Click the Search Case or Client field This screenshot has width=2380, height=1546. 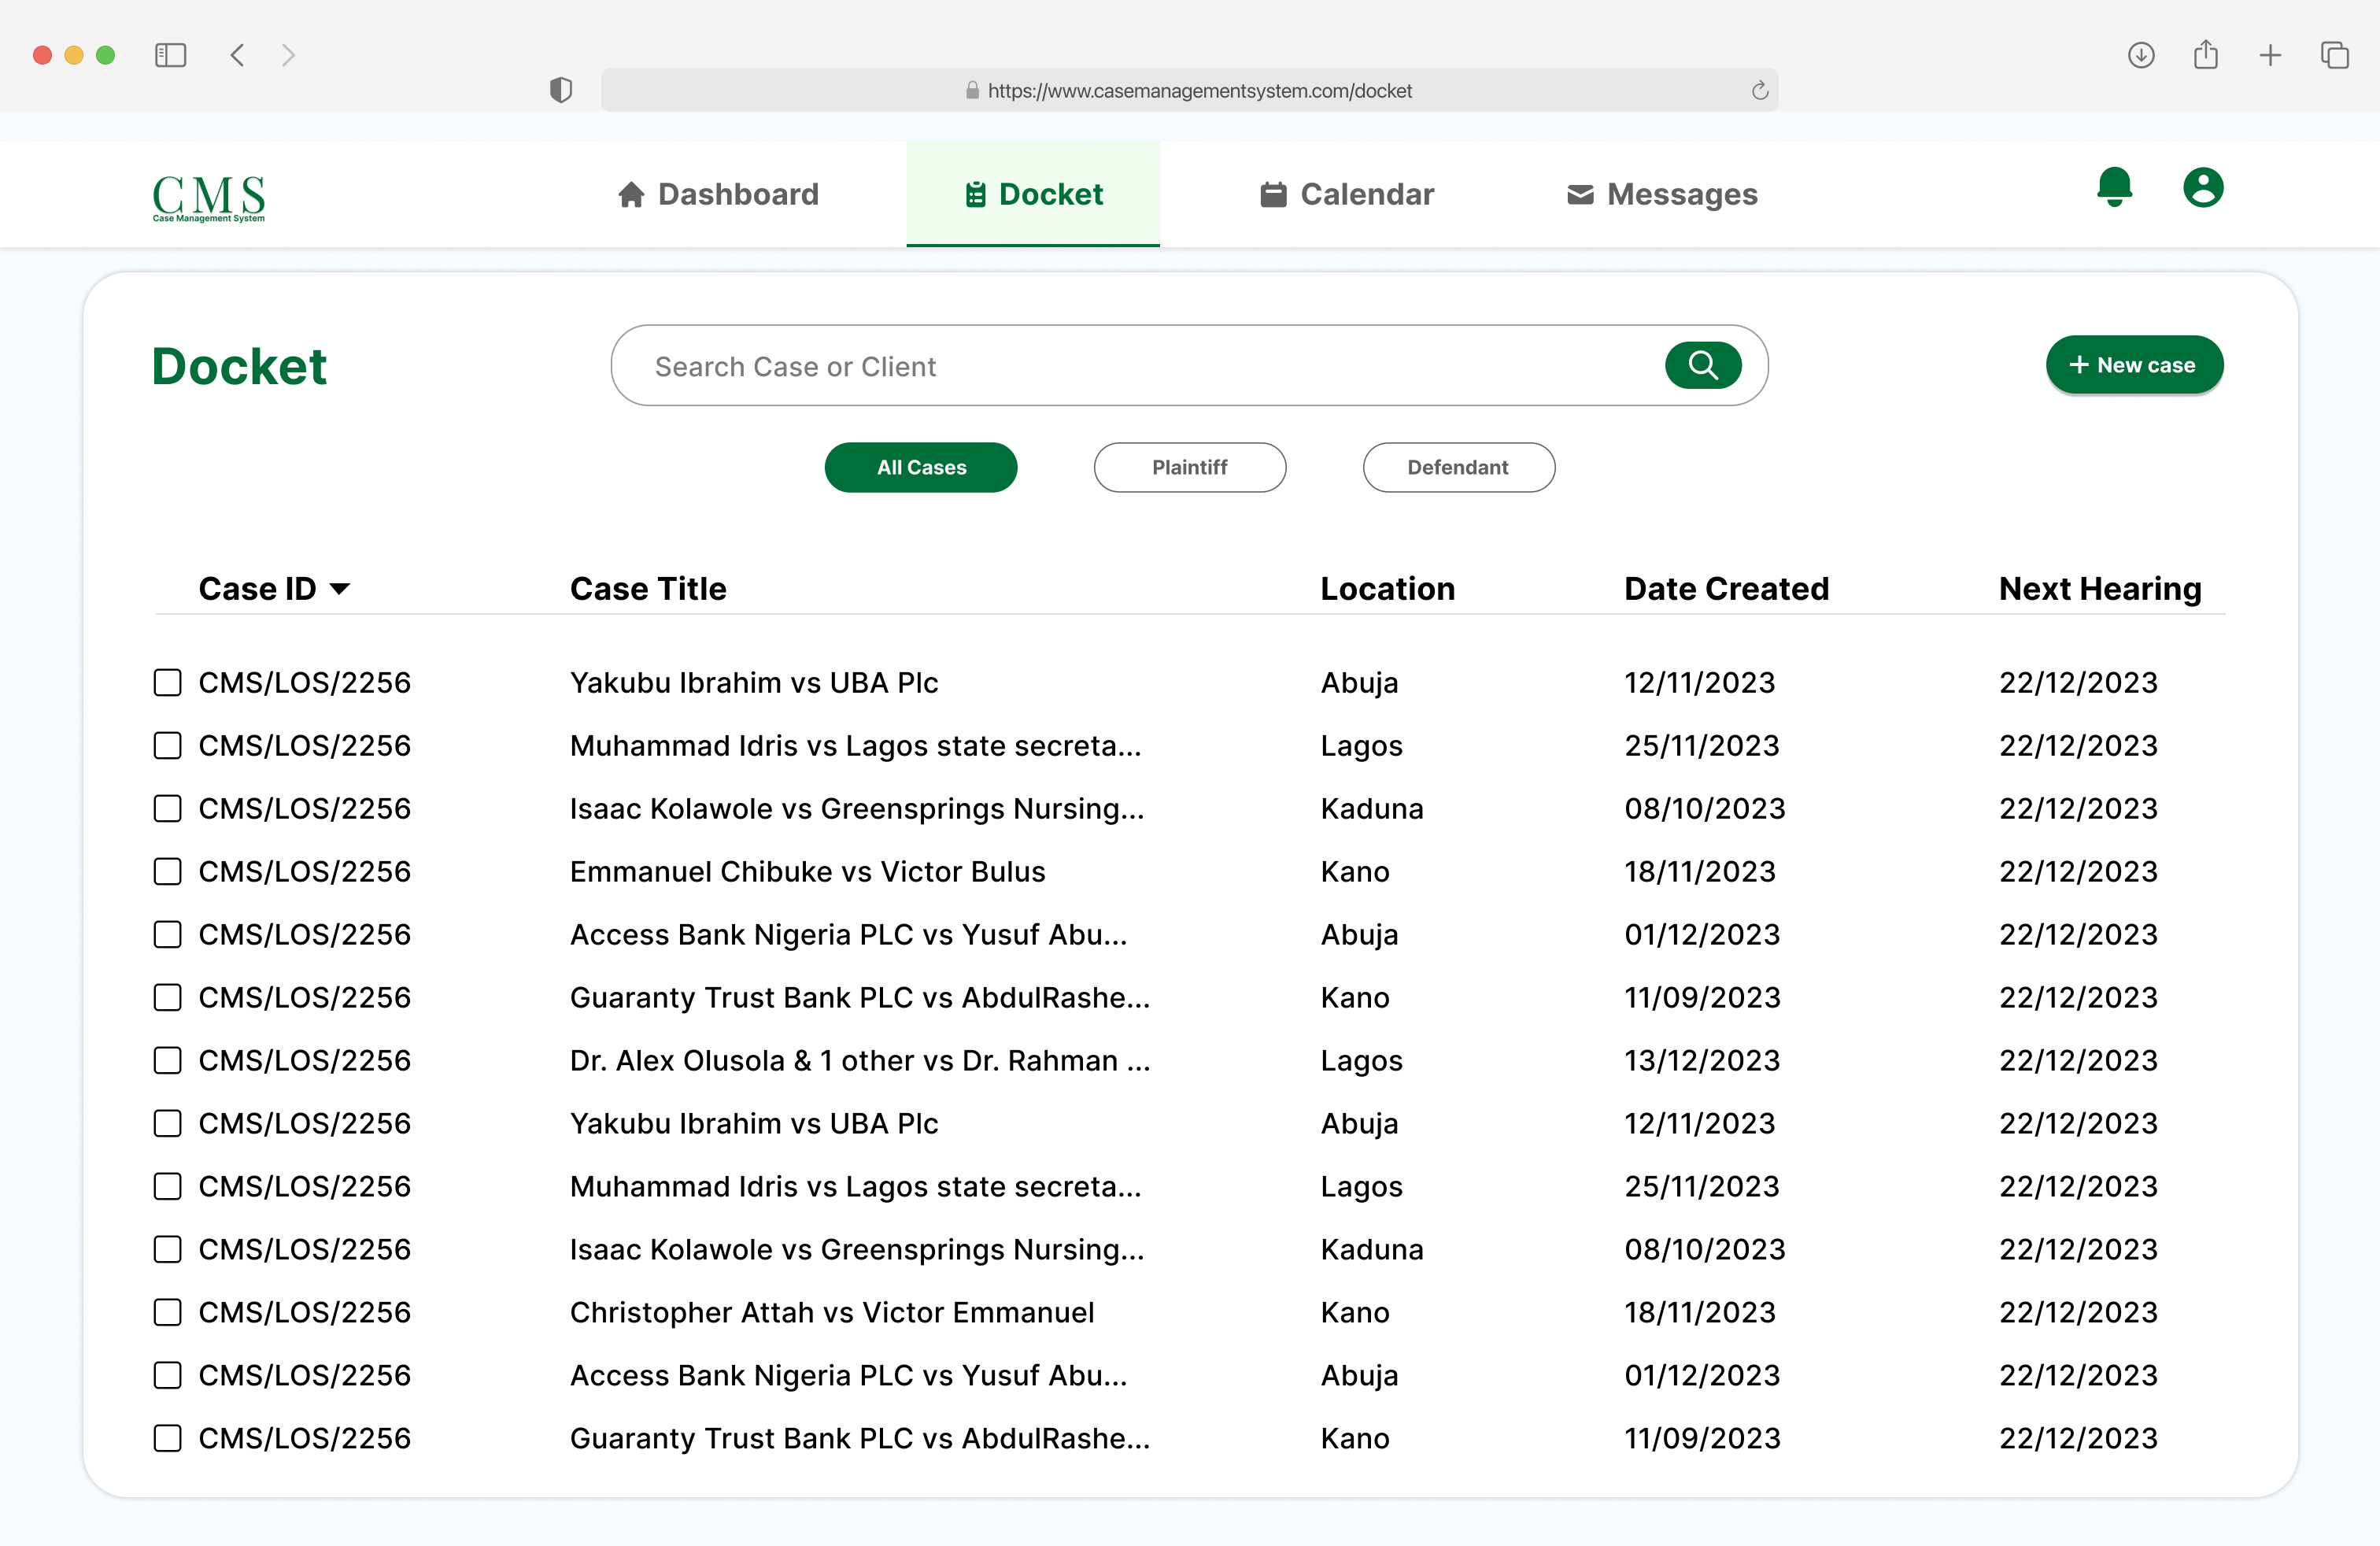coord(1100,365)
